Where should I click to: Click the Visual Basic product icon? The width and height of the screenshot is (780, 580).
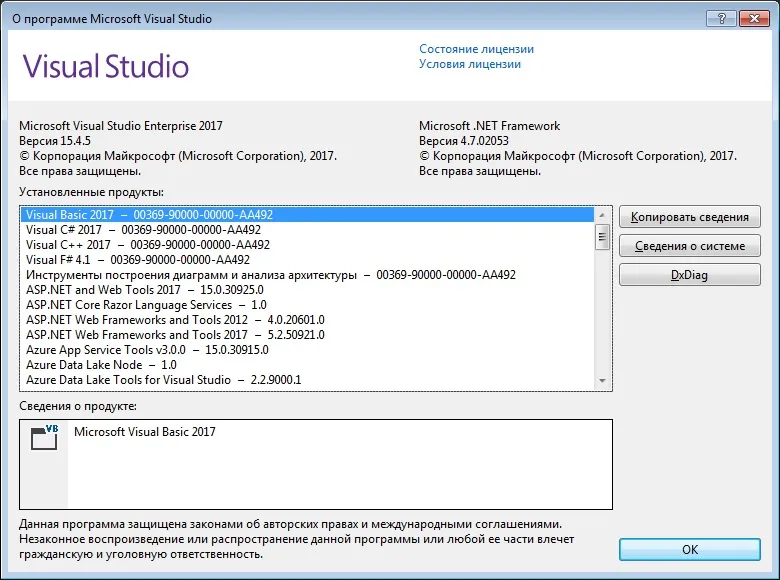coord(44,437)
